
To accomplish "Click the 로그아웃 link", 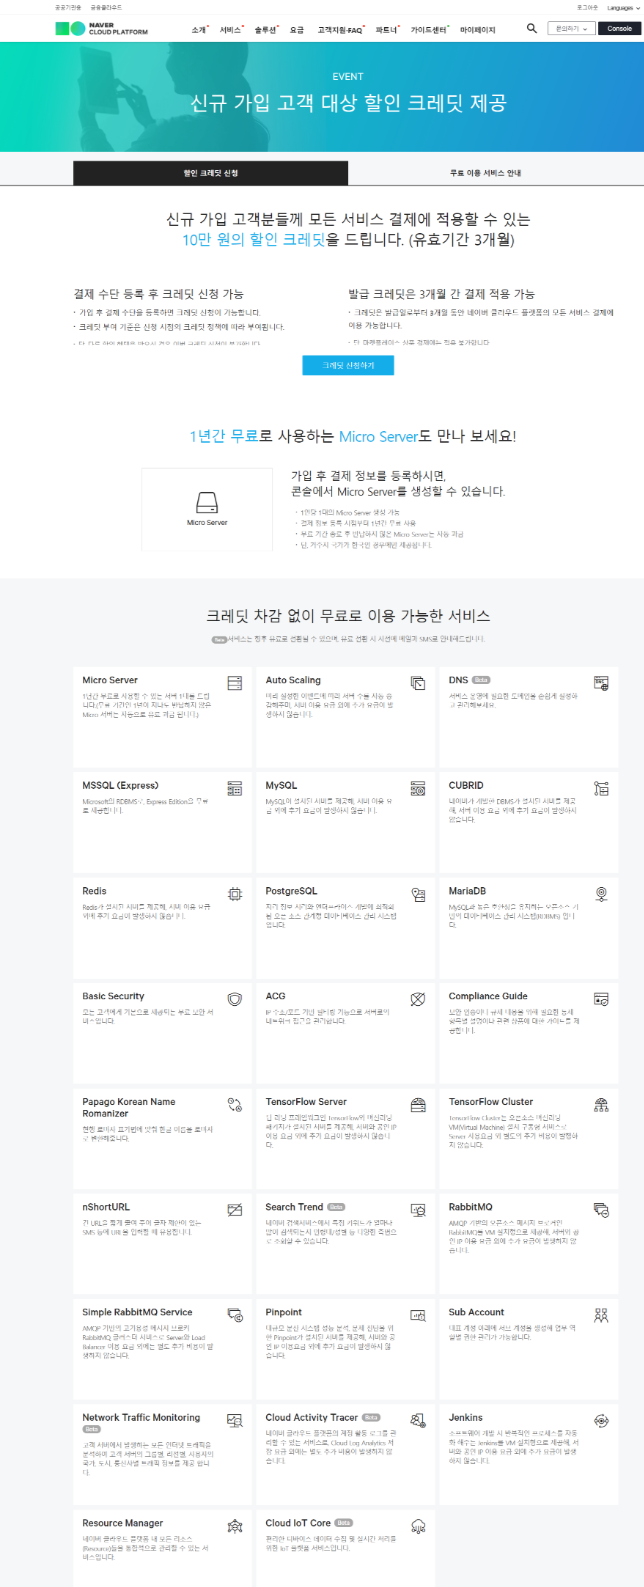I will (588, 7).
